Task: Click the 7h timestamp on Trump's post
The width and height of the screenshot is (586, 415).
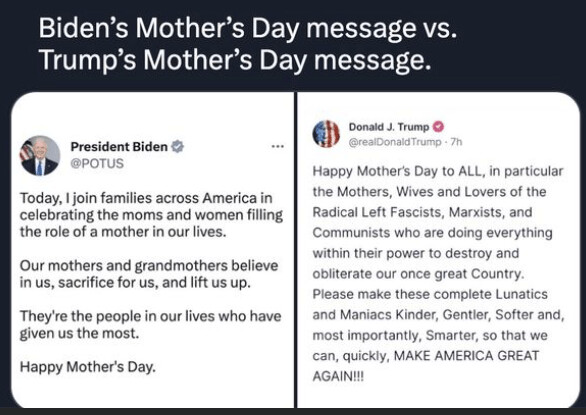Action: tap(456, 142)
